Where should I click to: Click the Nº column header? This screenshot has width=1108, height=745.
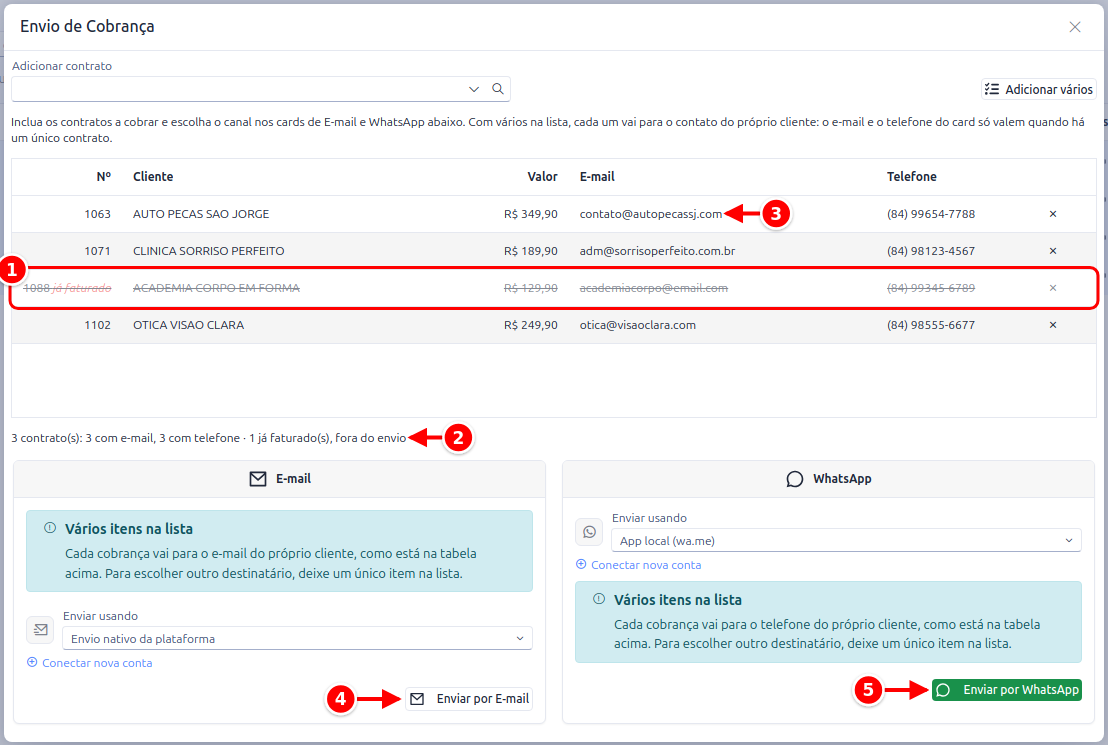point(104,177)
